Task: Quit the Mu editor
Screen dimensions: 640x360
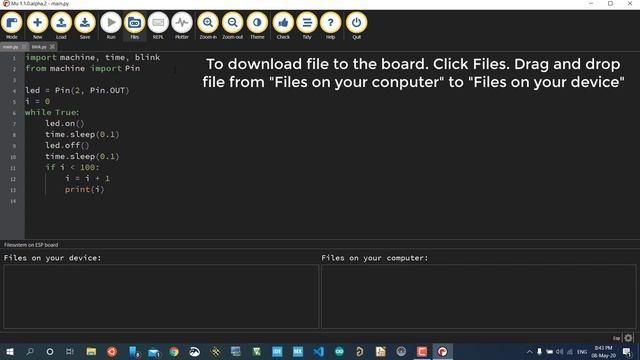Action: pyautogui.click(x=356, y=25)
